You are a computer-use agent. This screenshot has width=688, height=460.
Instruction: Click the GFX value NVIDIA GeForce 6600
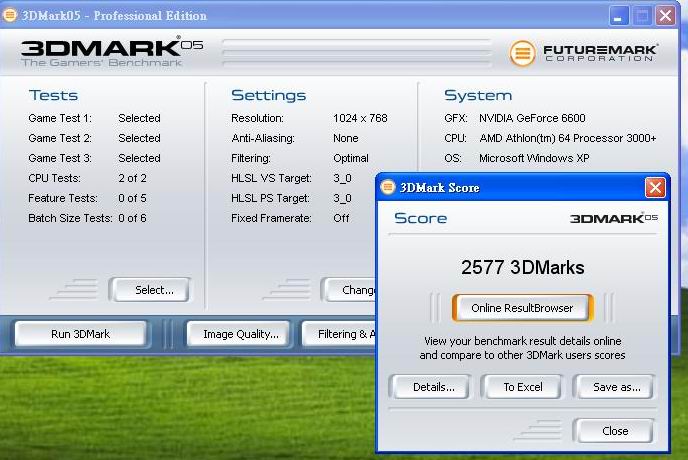coord(532,118)
